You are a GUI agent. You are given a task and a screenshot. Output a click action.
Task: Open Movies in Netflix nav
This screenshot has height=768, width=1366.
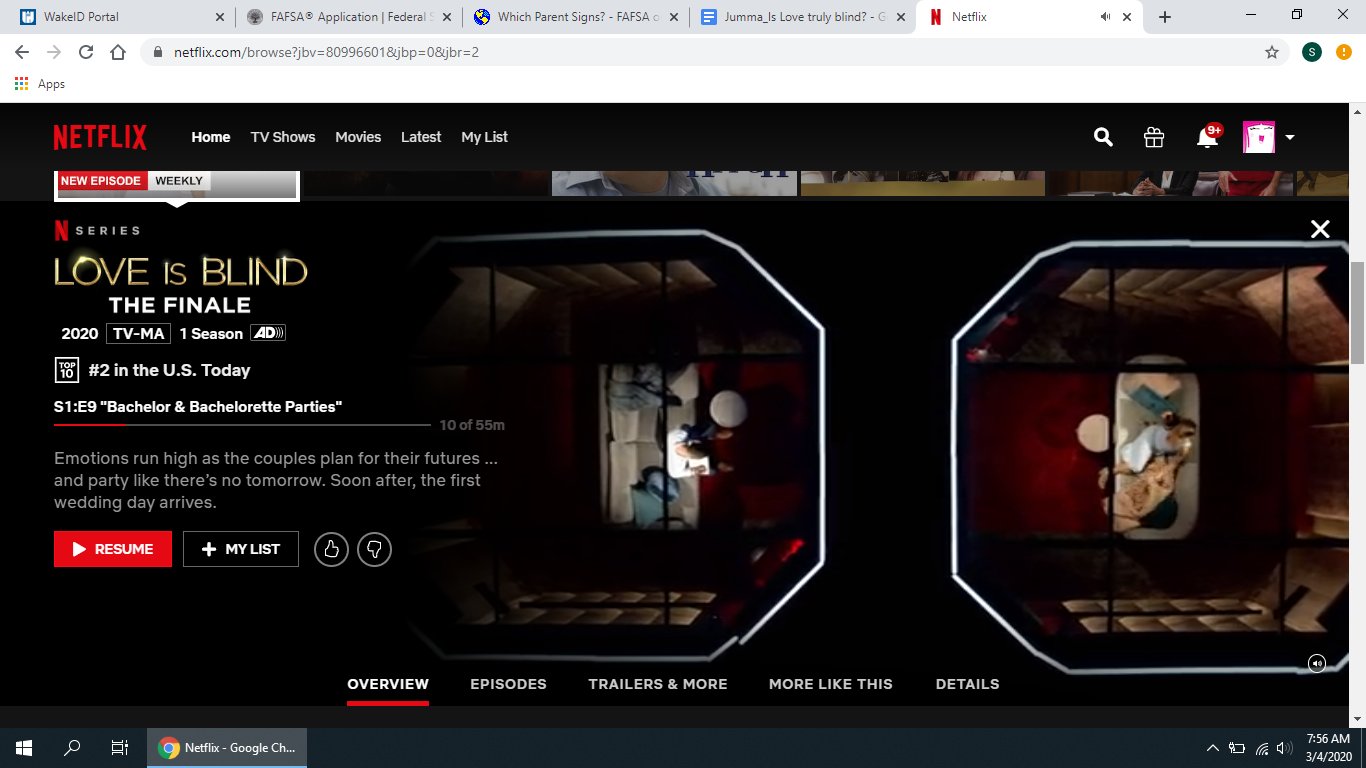tap(358, 137)
